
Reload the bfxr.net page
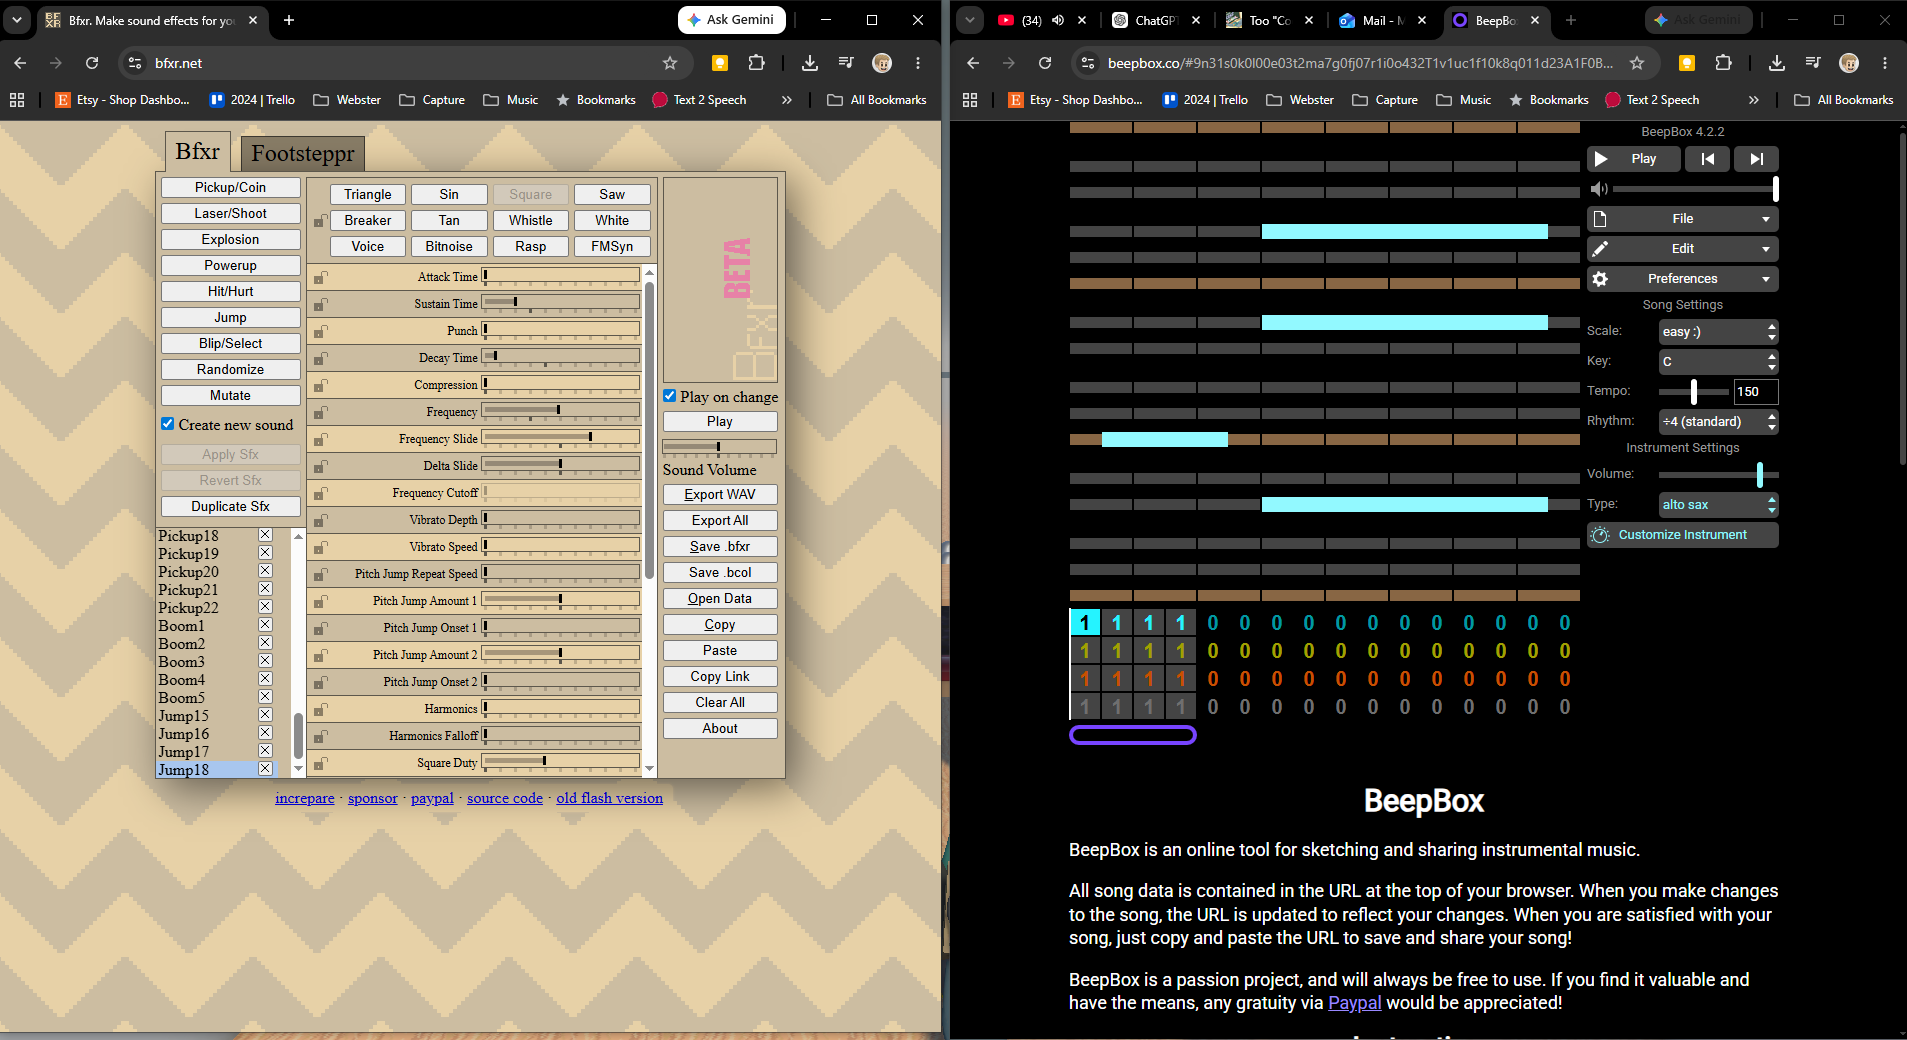[92, 63]
